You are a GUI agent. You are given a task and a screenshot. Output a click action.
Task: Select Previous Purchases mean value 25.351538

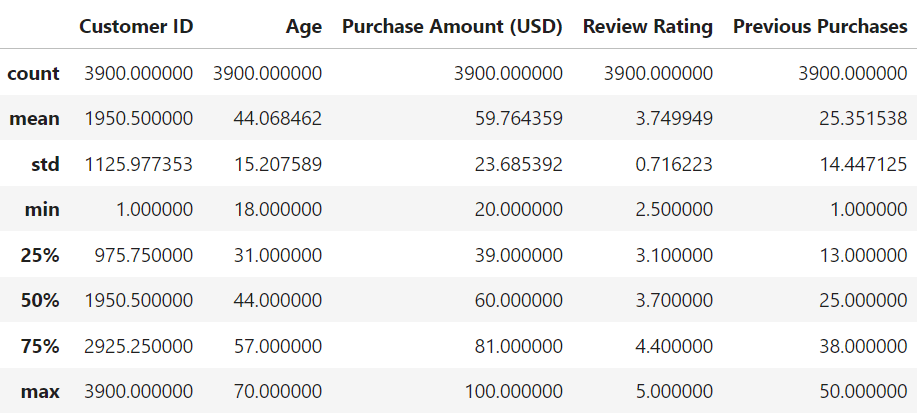click(x=863, y=119)
